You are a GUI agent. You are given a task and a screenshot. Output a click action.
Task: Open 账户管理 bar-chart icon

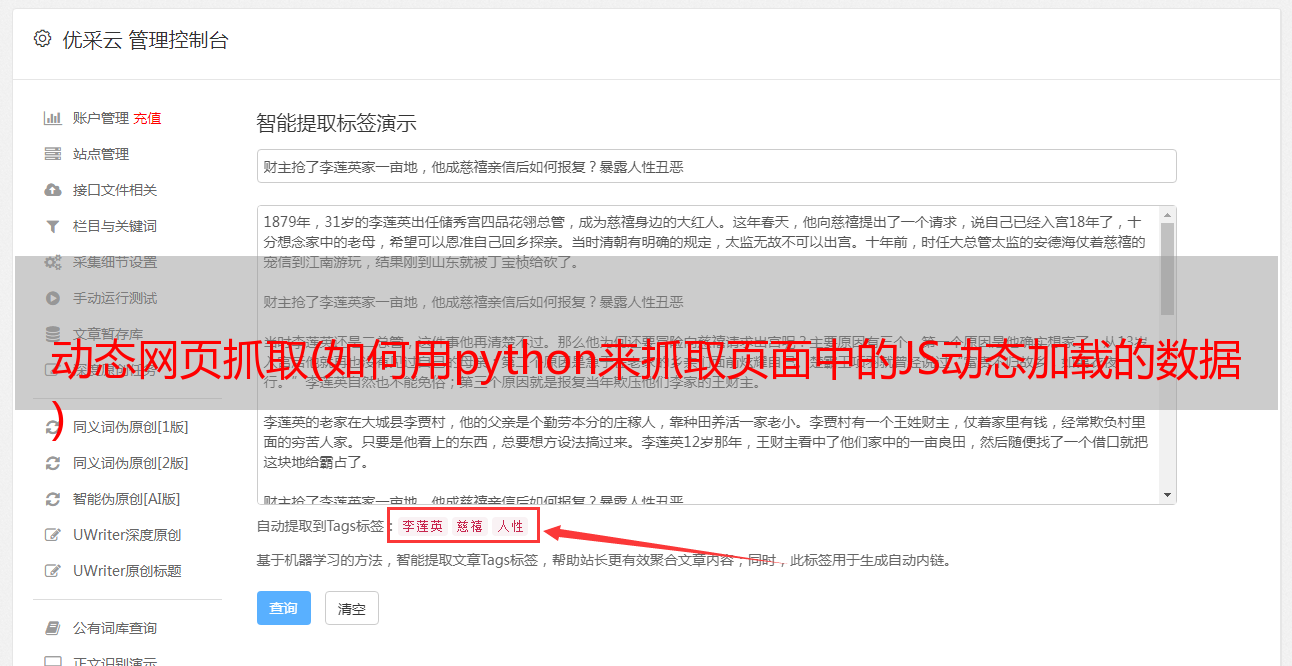click(53, 118)
